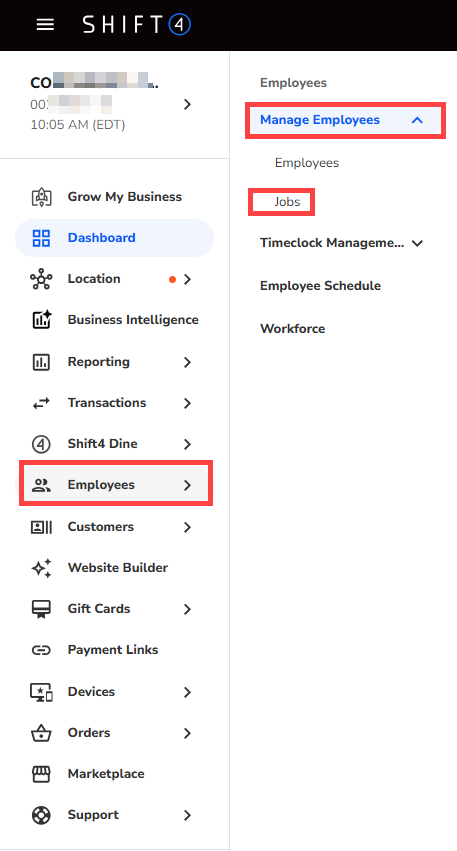Screen dimensions: 457x851
Task: Expand the Gift Cards submenu arrow
Action: pyautogui.click(x=188, y=609)
